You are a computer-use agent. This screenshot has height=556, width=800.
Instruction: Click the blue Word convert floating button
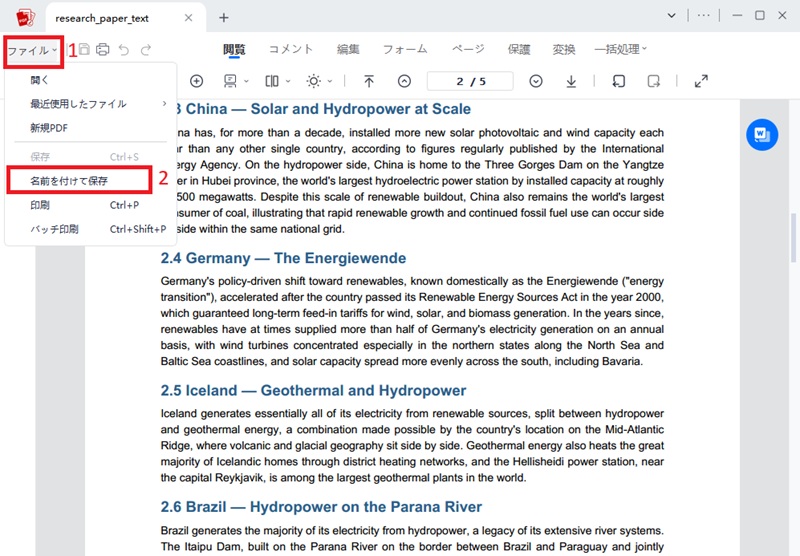(762, 135)
